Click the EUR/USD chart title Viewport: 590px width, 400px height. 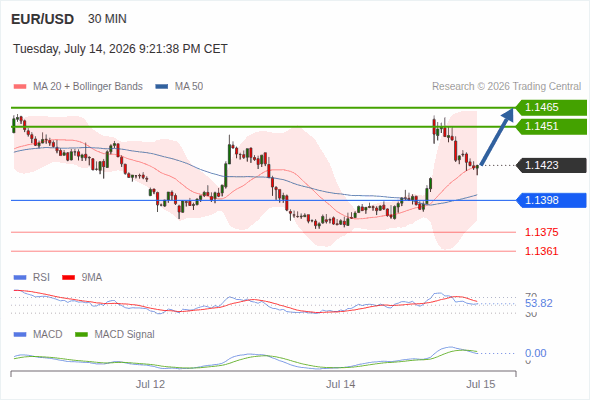tap(43, 19)
